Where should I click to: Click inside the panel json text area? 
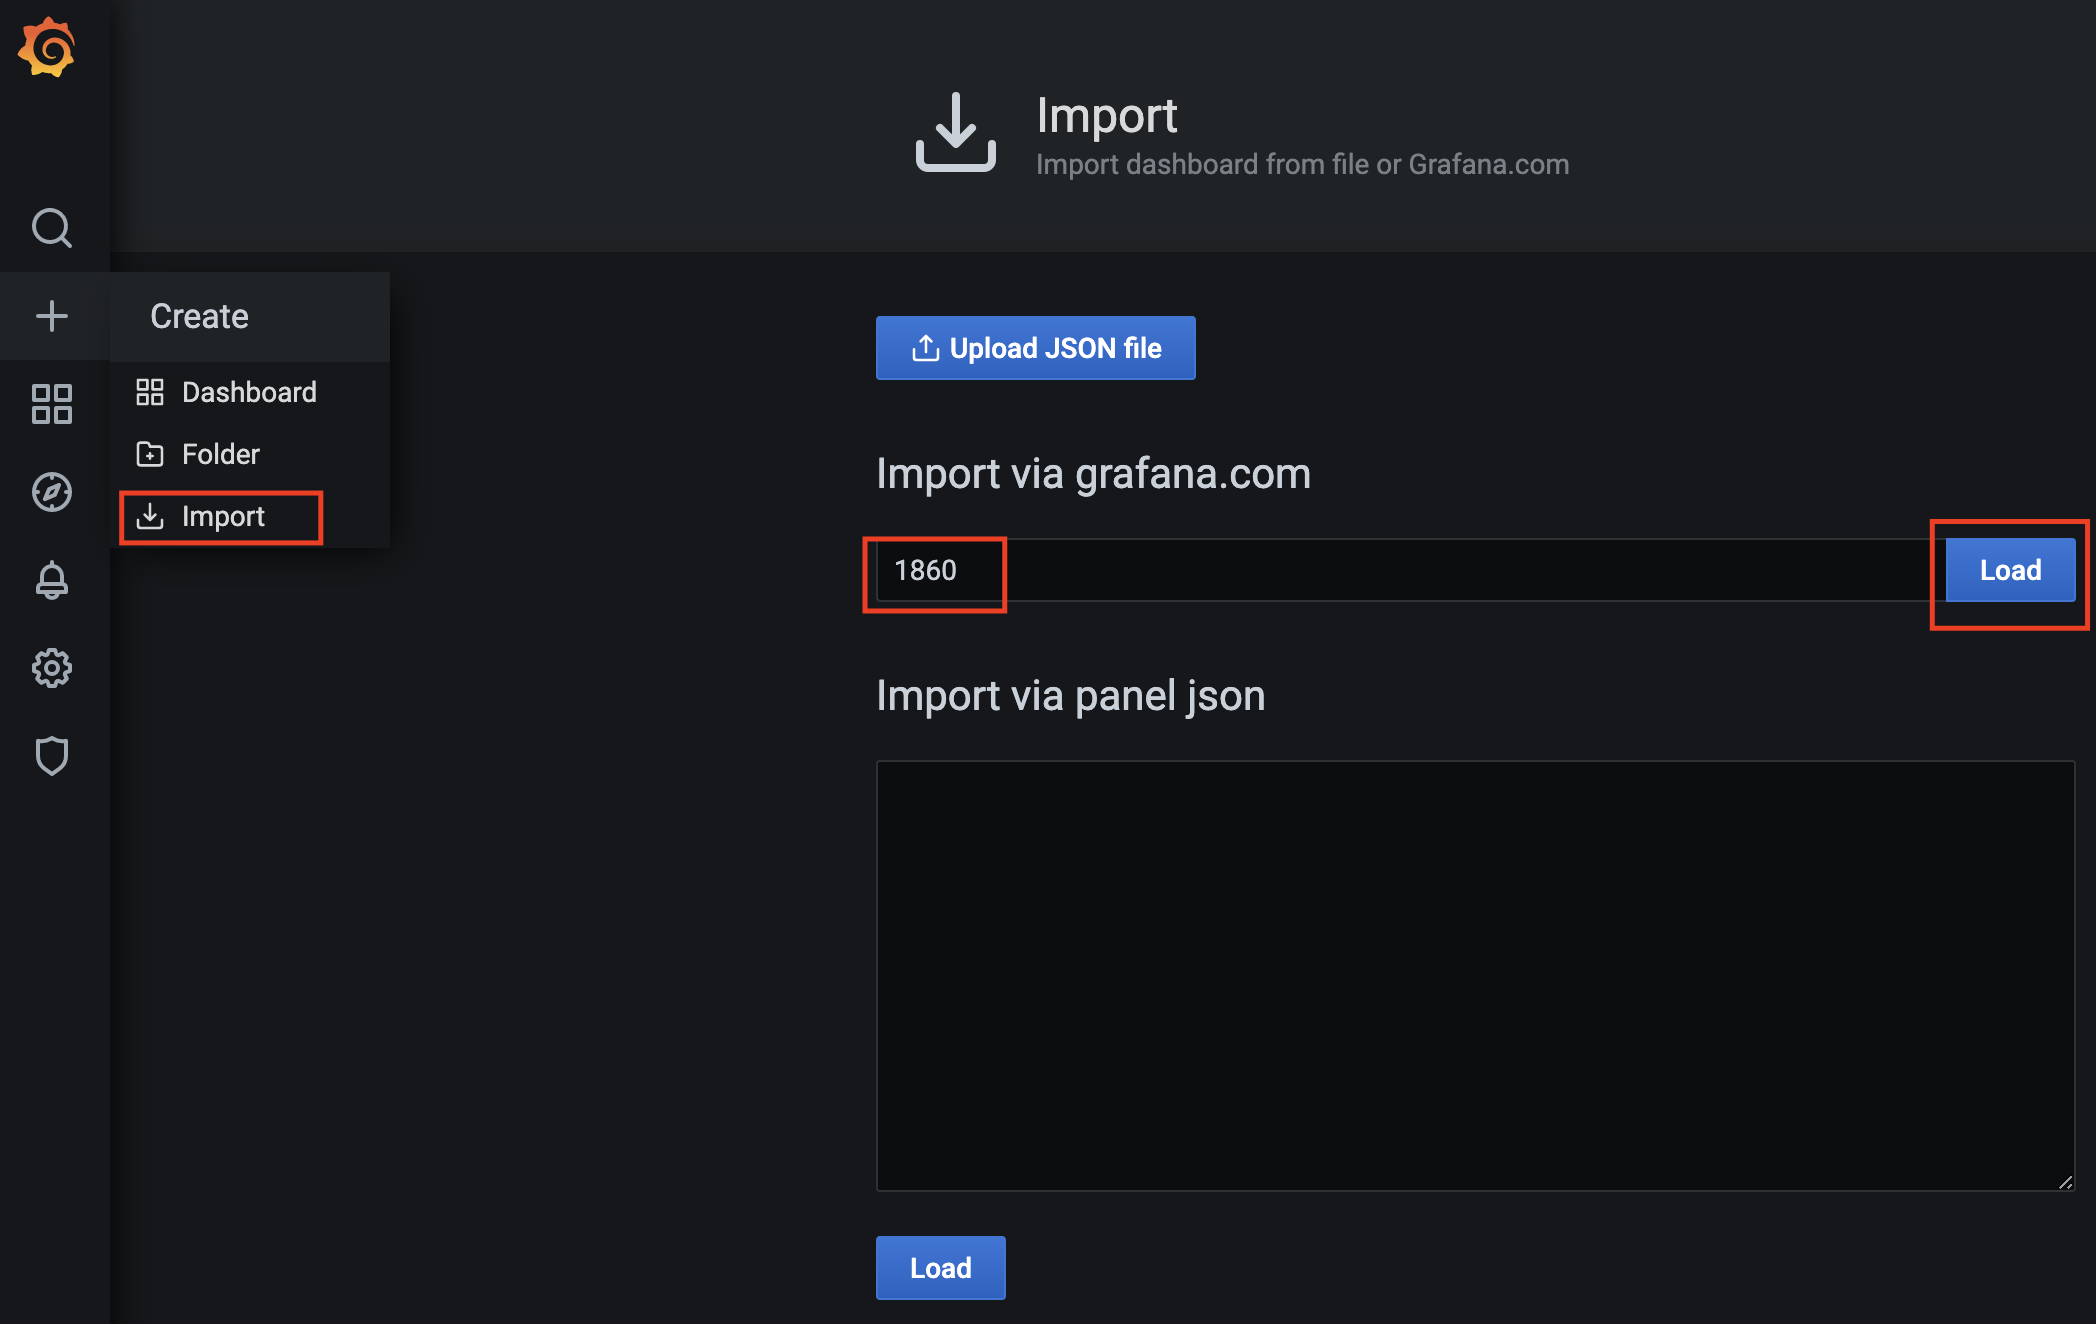click(x=1475, y=975)
